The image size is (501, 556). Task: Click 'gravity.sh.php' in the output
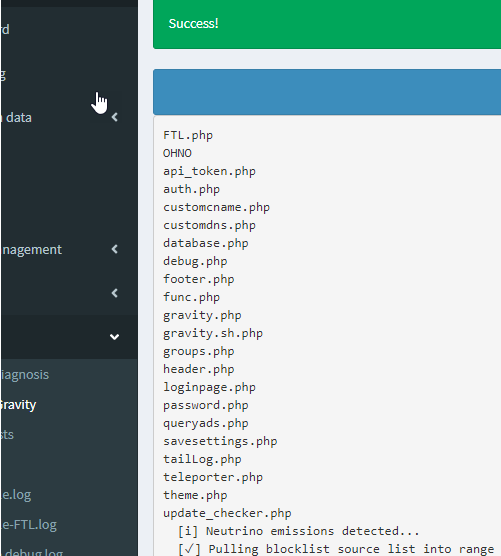[x=213, y=333]
